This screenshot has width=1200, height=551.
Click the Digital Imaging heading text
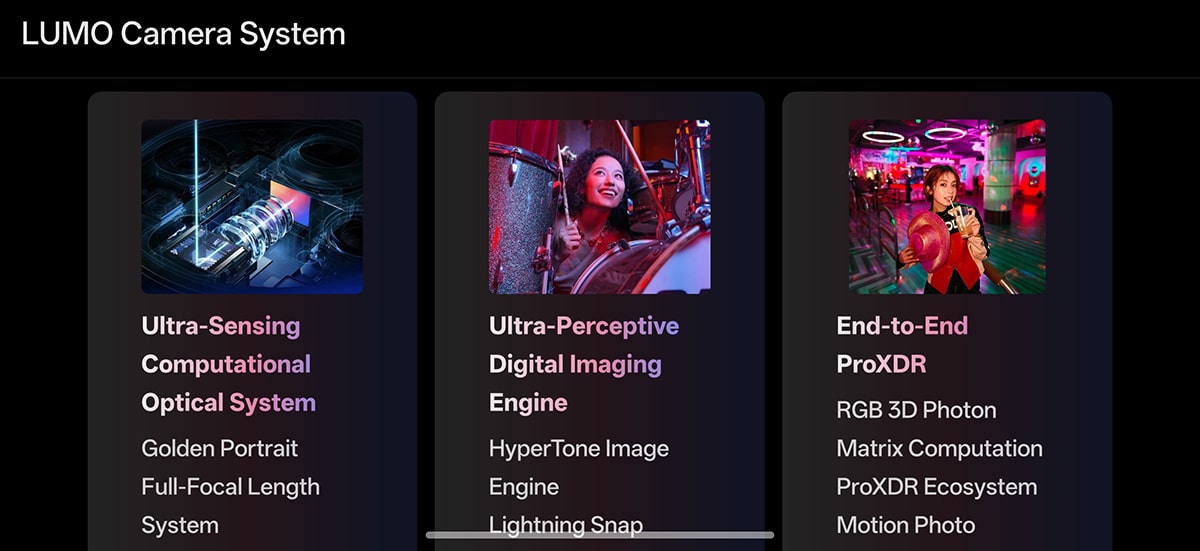click(x=575, y=364)
